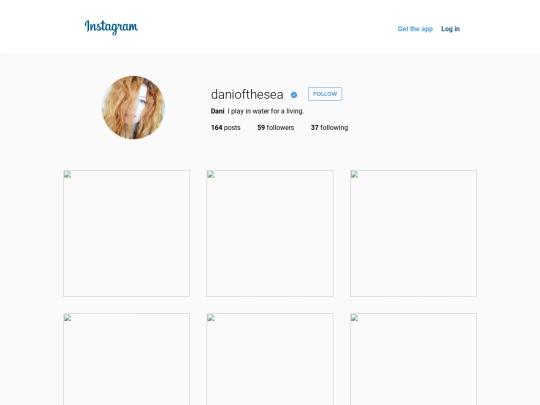Open the middle post in second row

click(270, 359)
